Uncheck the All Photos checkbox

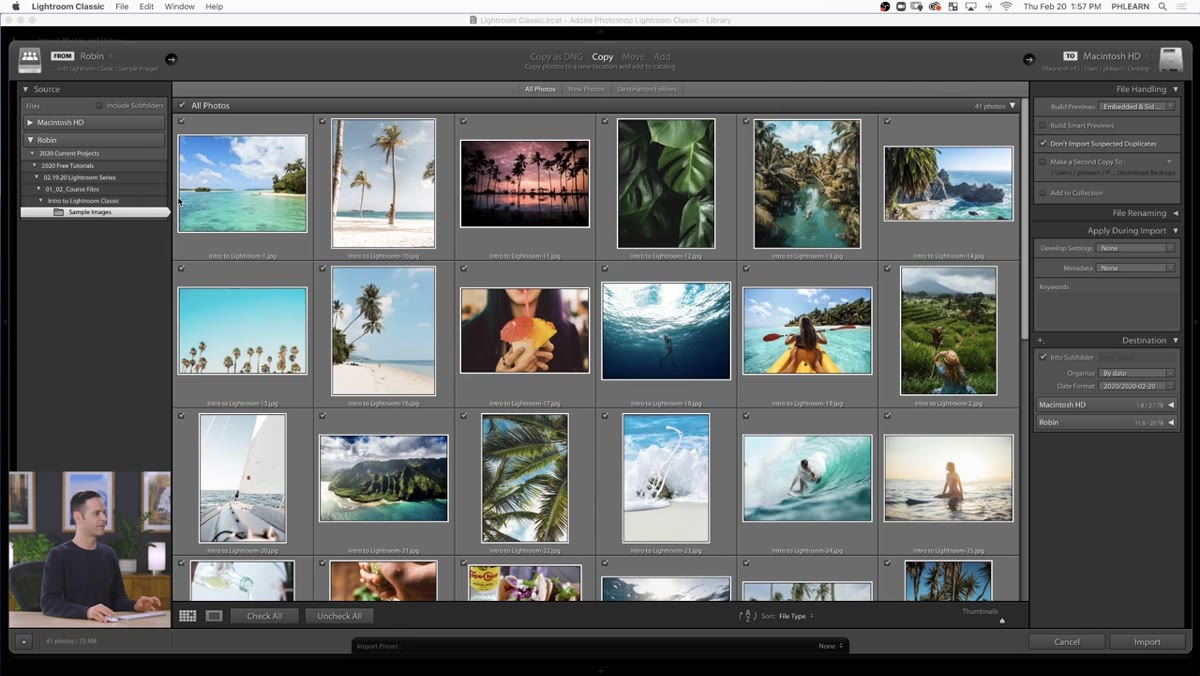coord(182,105)
